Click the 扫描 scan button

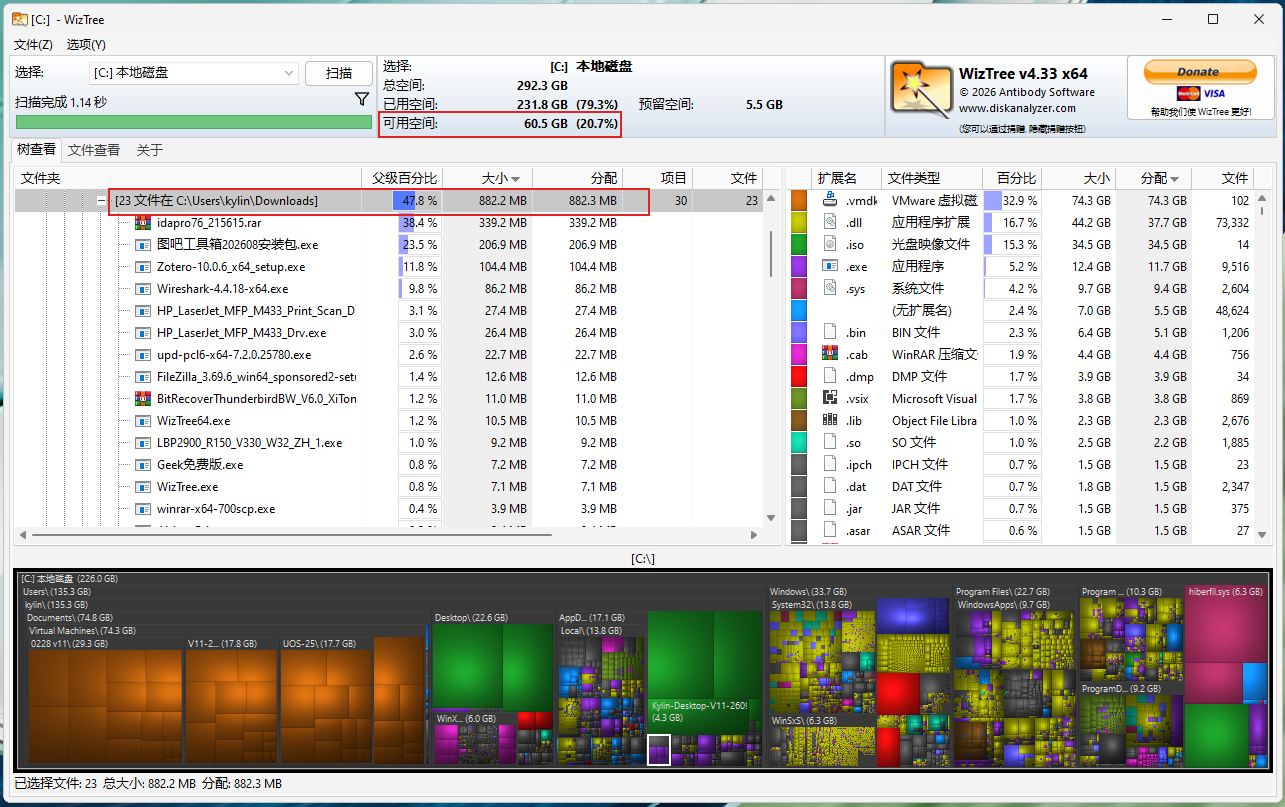point(339,73)
